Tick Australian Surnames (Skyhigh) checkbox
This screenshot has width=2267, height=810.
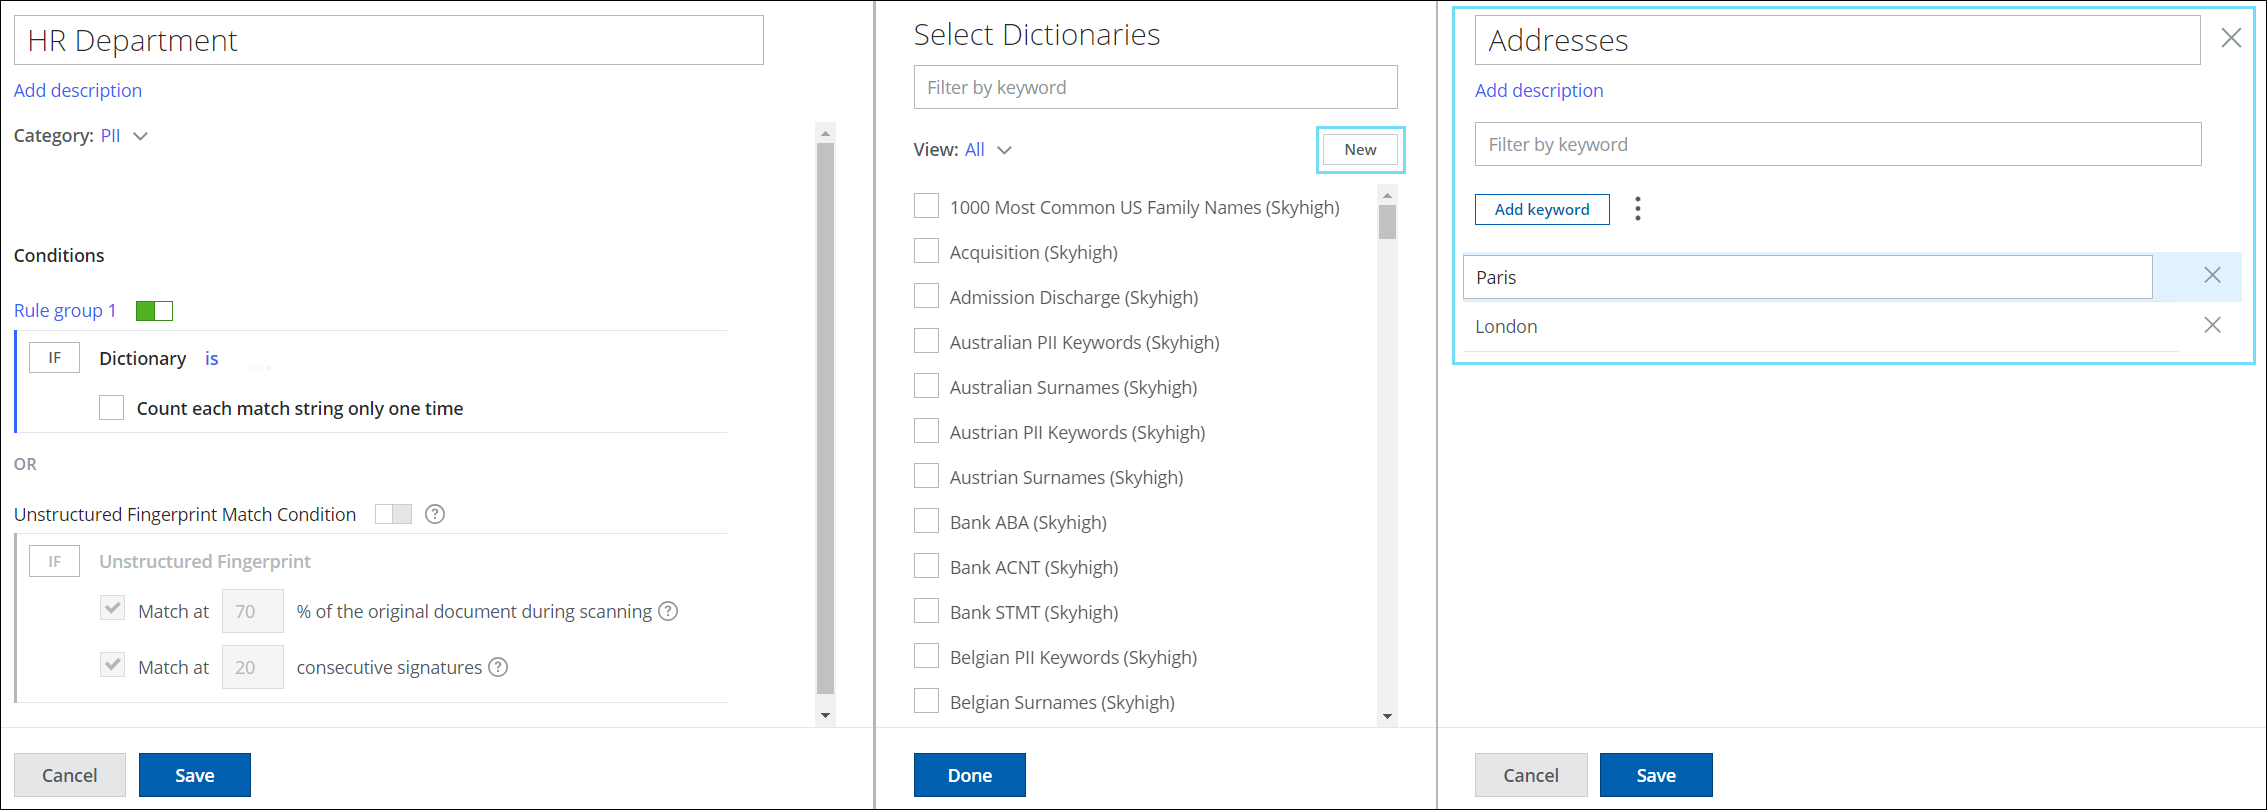(926, 387)
